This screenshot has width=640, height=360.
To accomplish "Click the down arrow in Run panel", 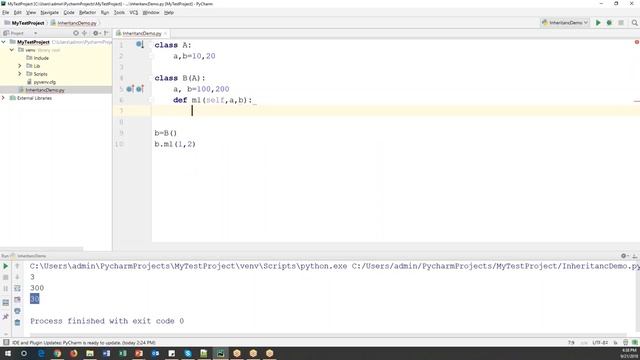I will coord(17,277).
